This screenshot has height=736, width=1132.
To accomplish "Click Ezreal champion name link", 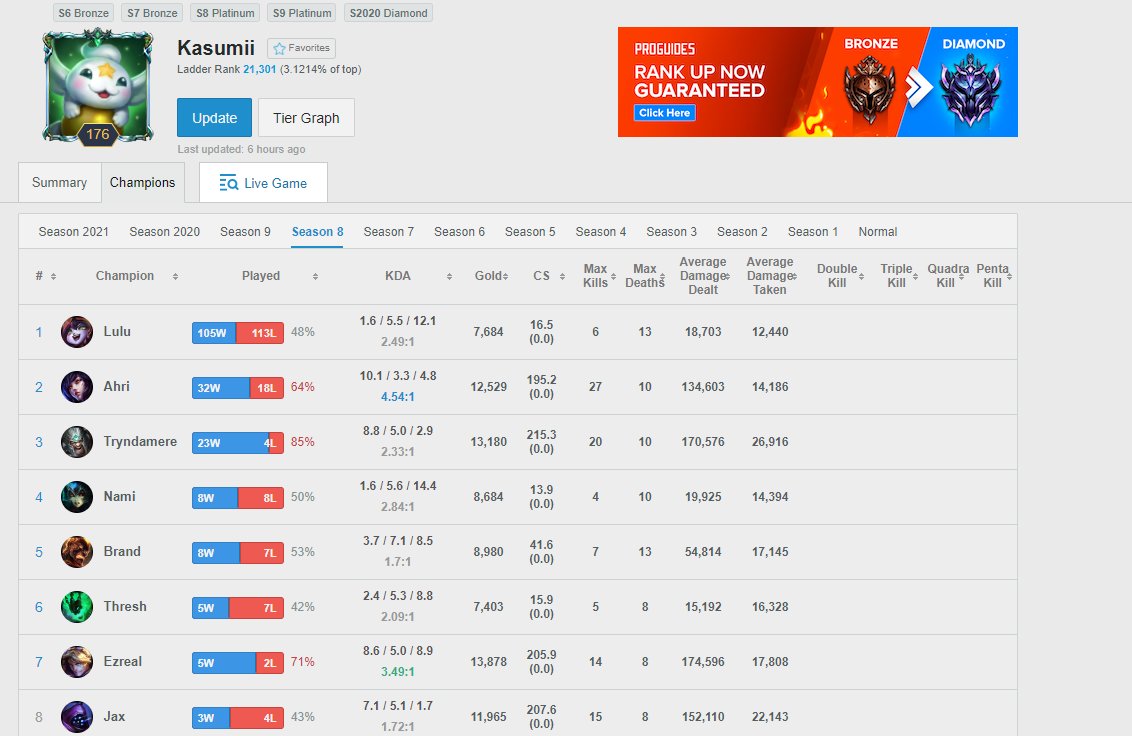I will tap(123, 661).
